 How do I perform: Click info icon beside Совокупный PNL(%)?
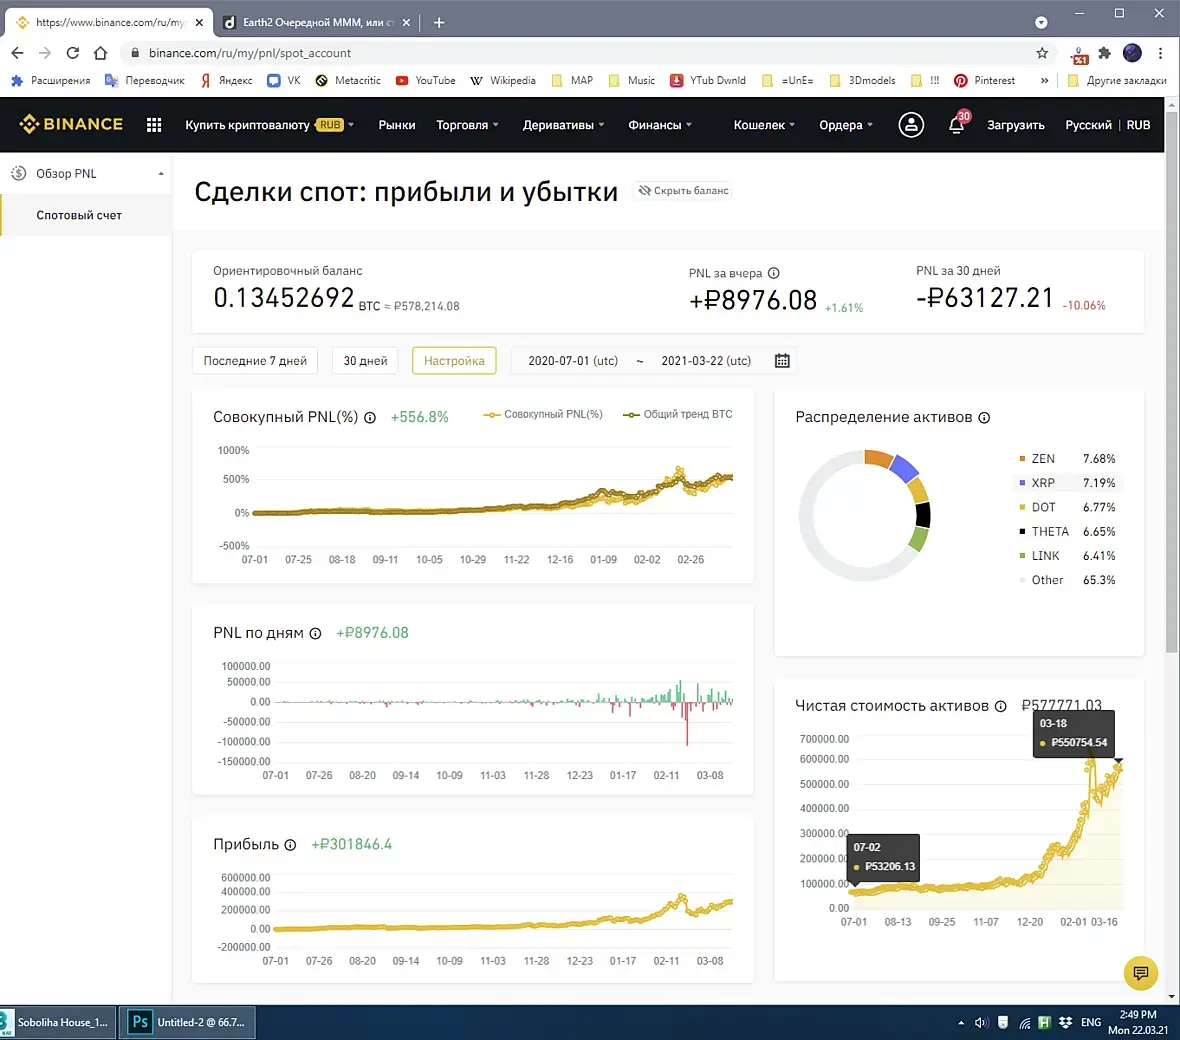pyautogui.click(x=370, y=418)
